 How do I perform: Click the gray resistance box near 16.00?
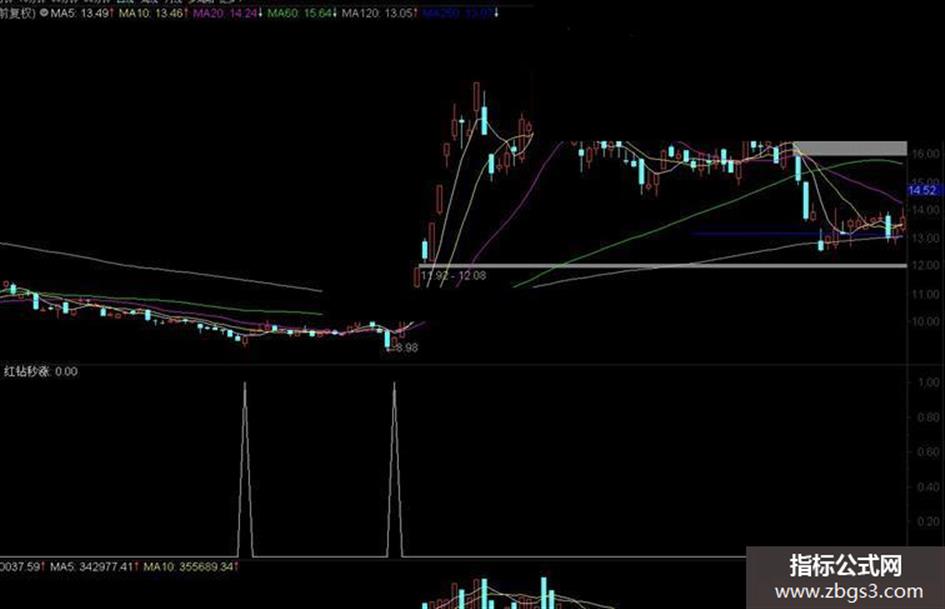click(x=851, y=148)
